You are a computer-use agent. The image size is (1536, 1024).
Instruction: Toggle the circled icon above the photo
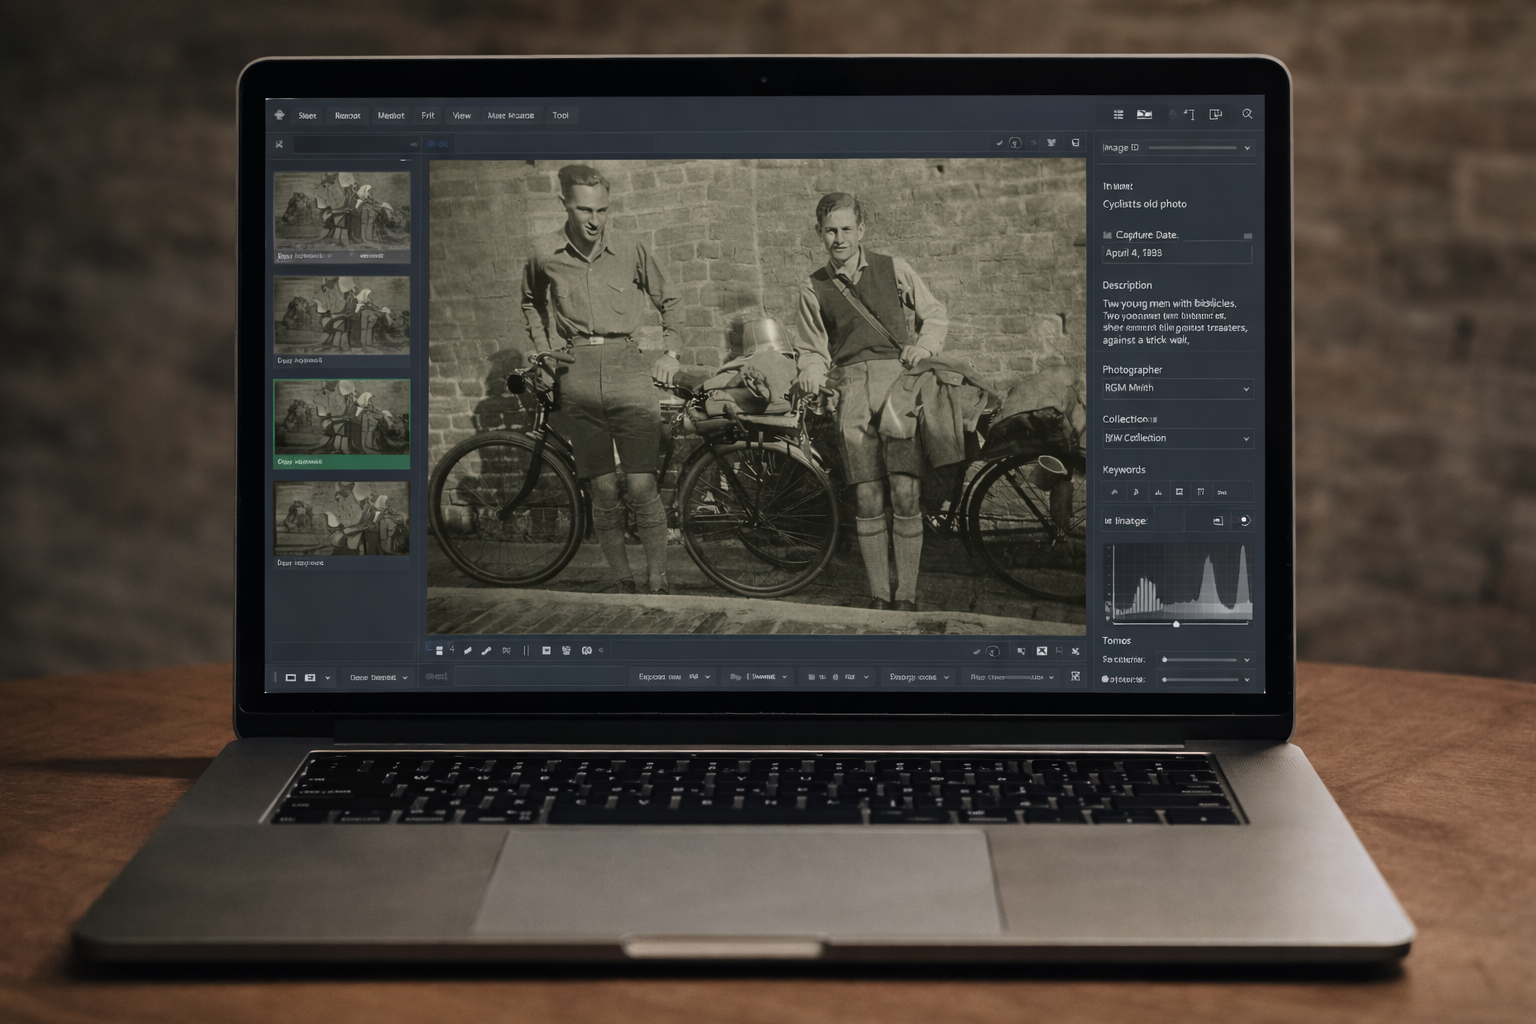(1015, 143)
